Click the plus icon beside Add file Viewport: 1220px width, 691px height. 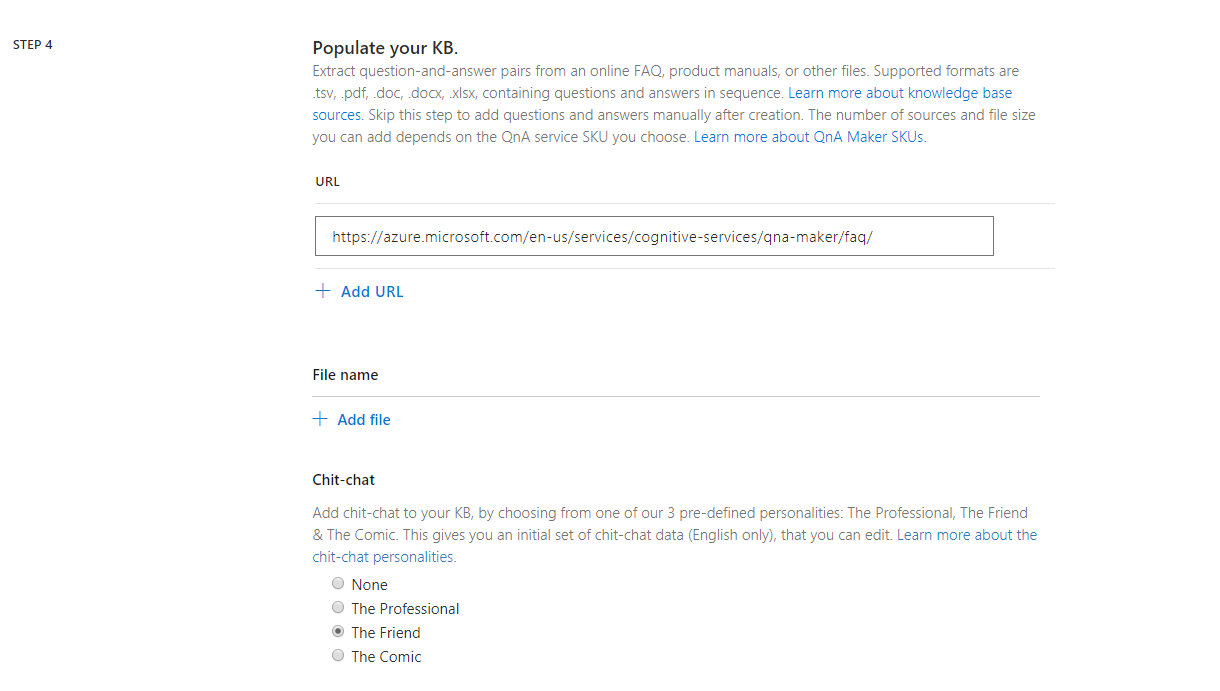tap(320, 418)
